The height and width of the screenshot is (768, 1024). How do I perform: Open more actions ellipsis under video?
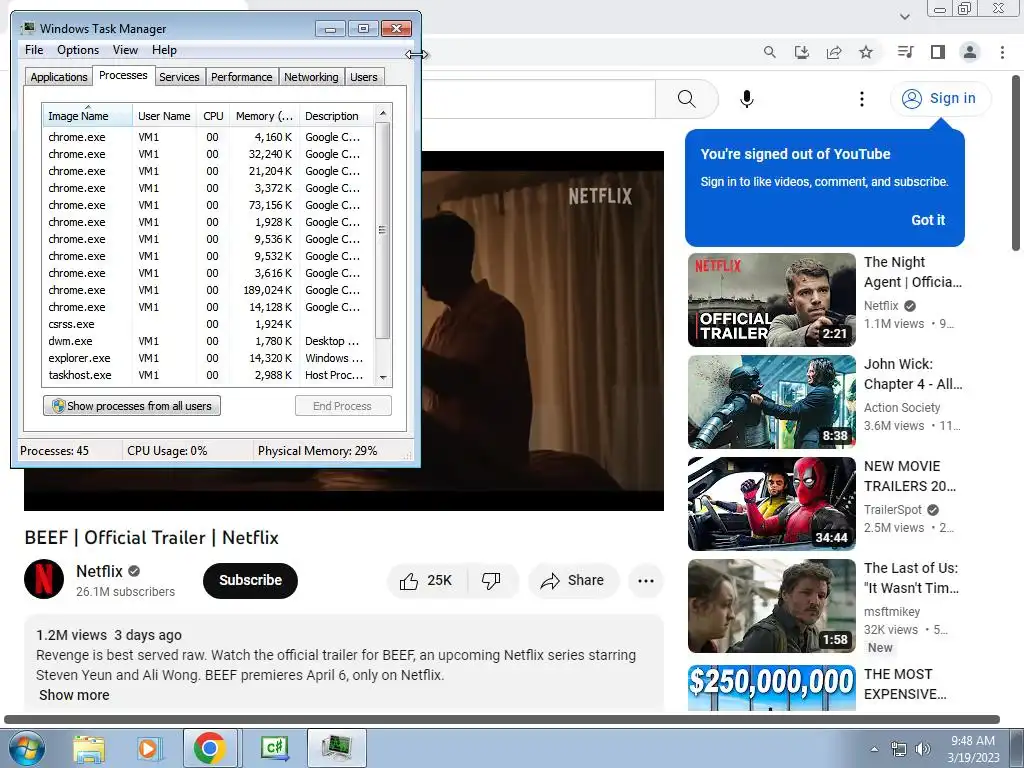[646, 581]
